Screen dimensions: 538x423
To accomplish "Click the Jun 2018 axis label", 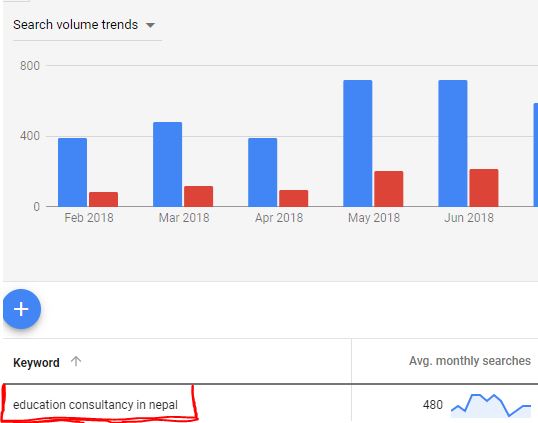I will tap(469, 218).
